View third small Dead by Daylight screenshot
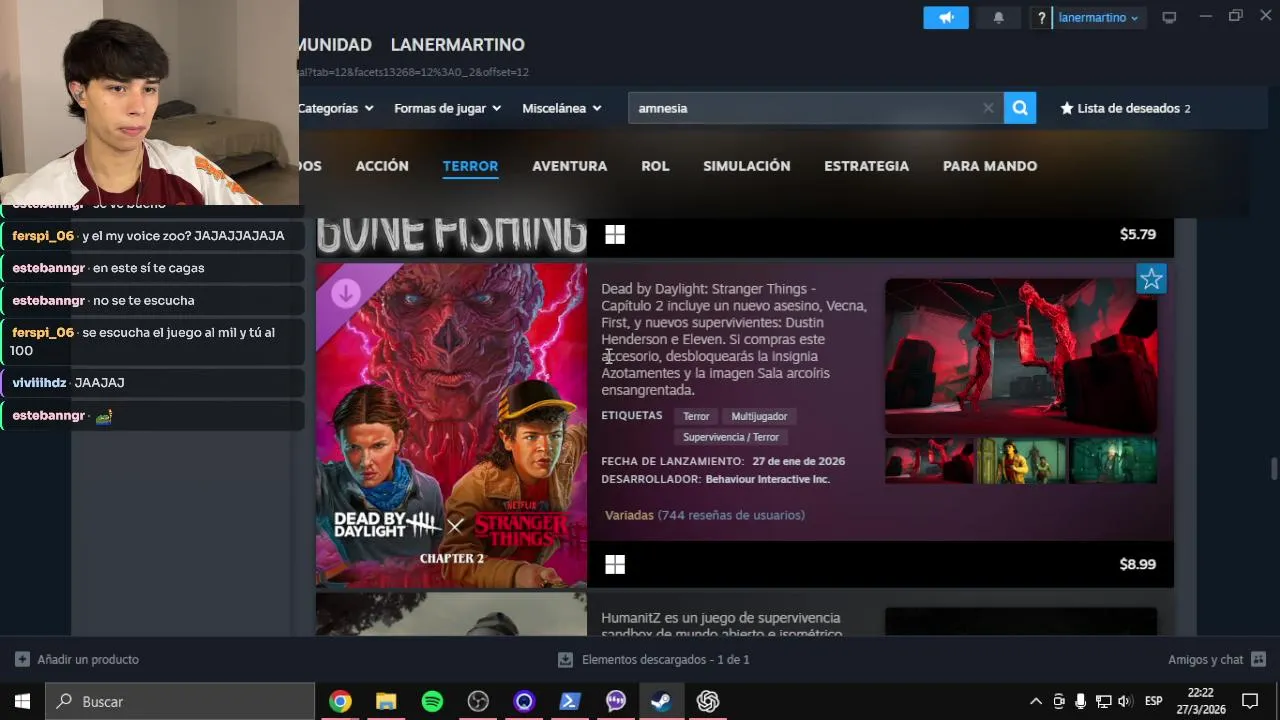 (1113, 461)
